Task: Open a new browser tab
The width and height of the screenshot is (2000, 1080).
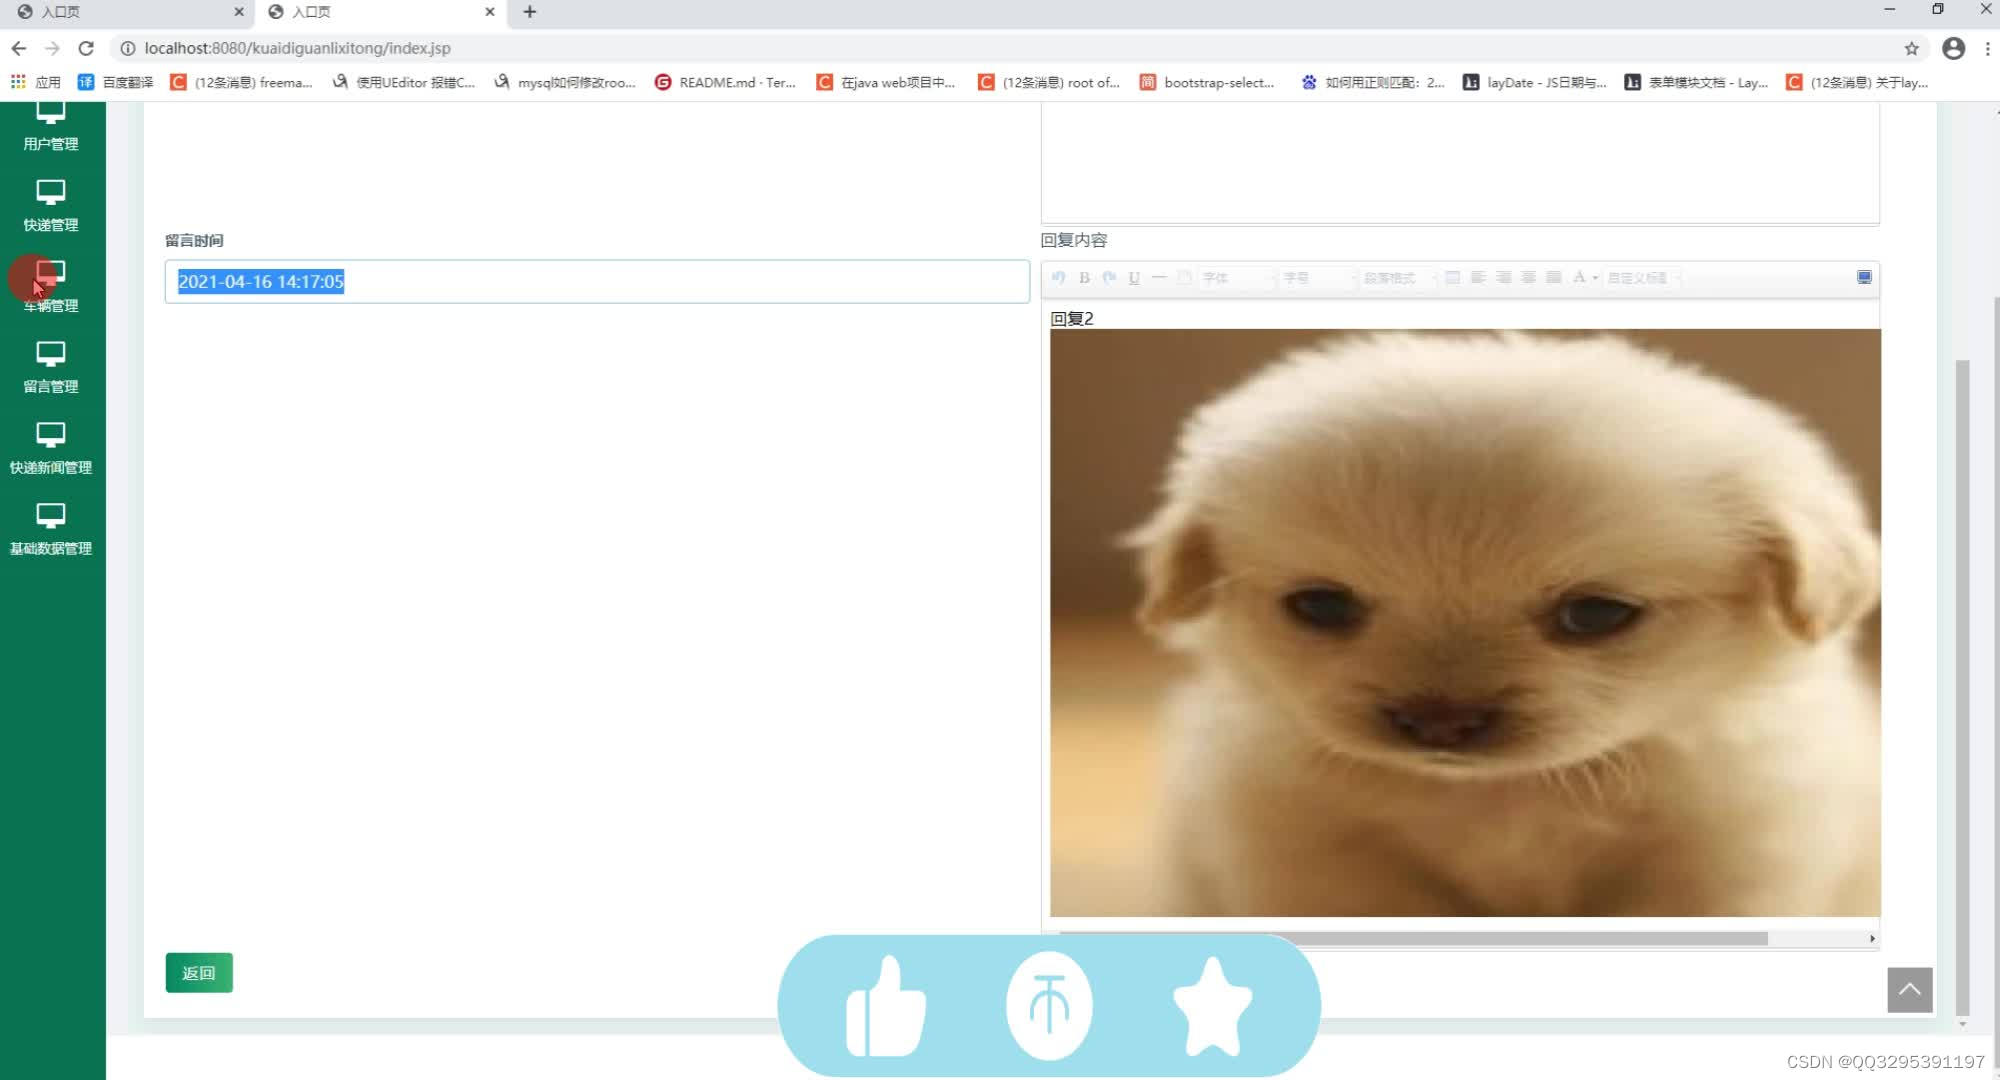Action: [530, 12]
